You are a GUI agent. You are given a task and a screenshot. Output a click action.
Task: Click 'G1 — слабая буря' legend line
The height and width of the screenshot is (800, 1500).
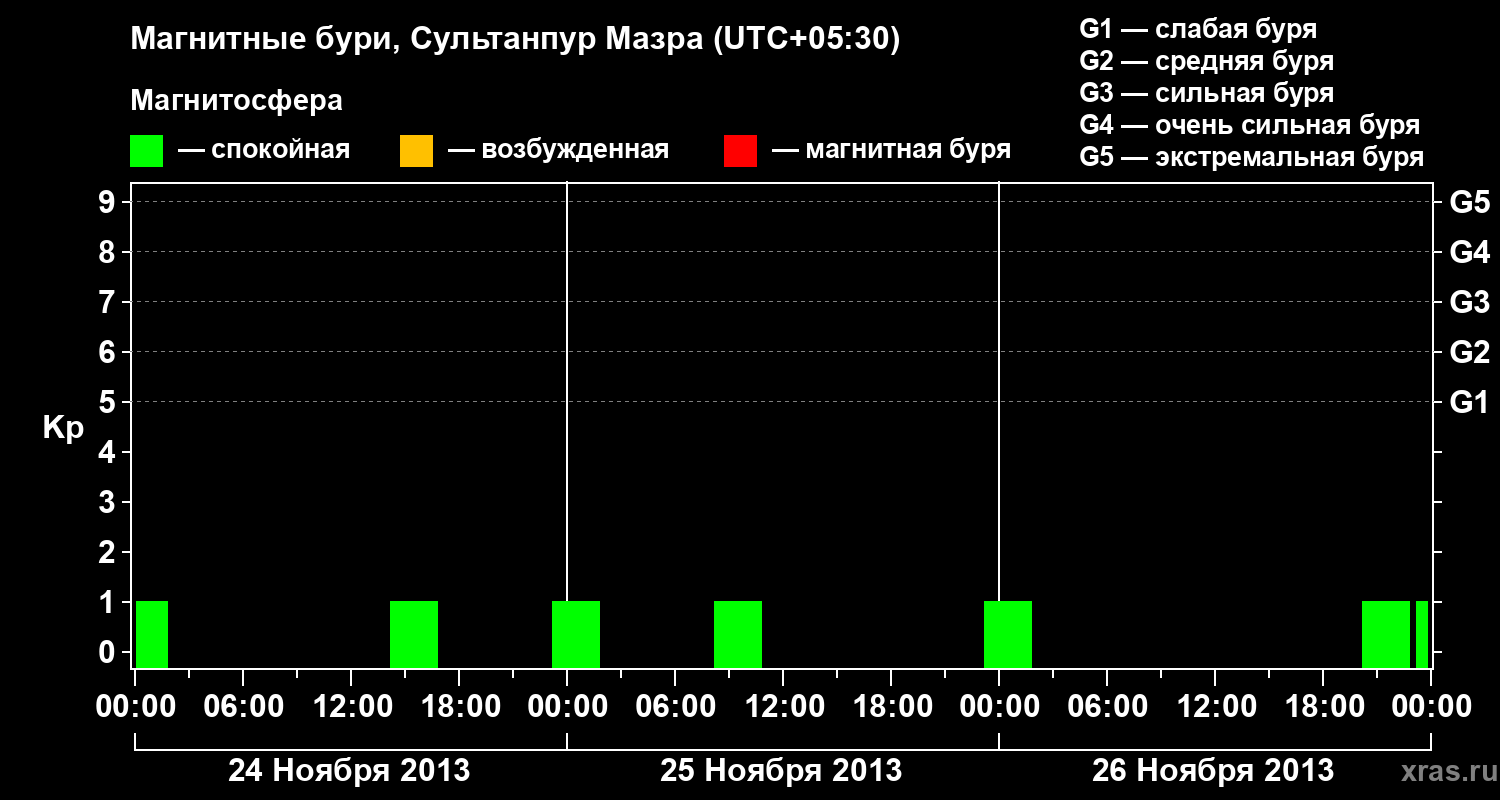[x=1198, y=29]
